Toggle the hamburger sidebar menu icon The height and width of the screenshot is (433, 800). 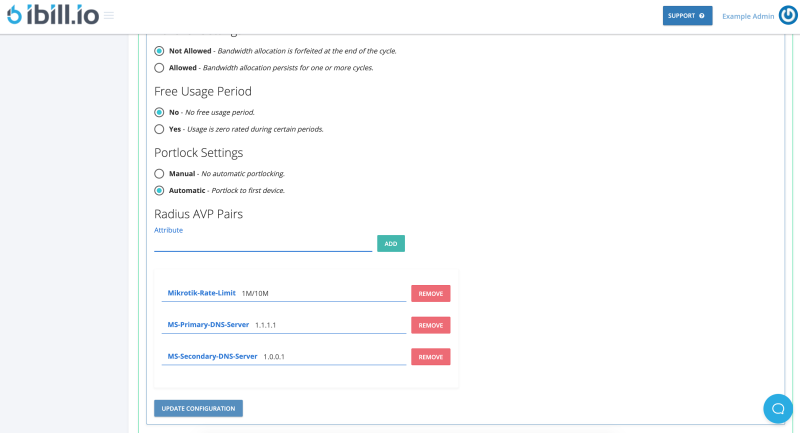pyautogui.click(x=108, y=16)
